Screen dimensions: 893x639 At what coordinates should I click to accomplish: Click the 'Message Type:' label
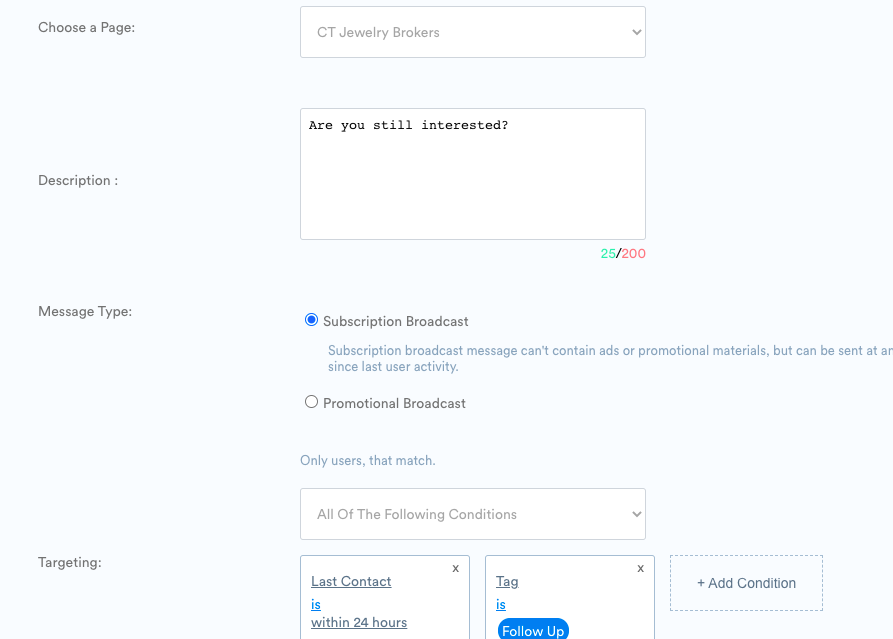tap(85, 311)
